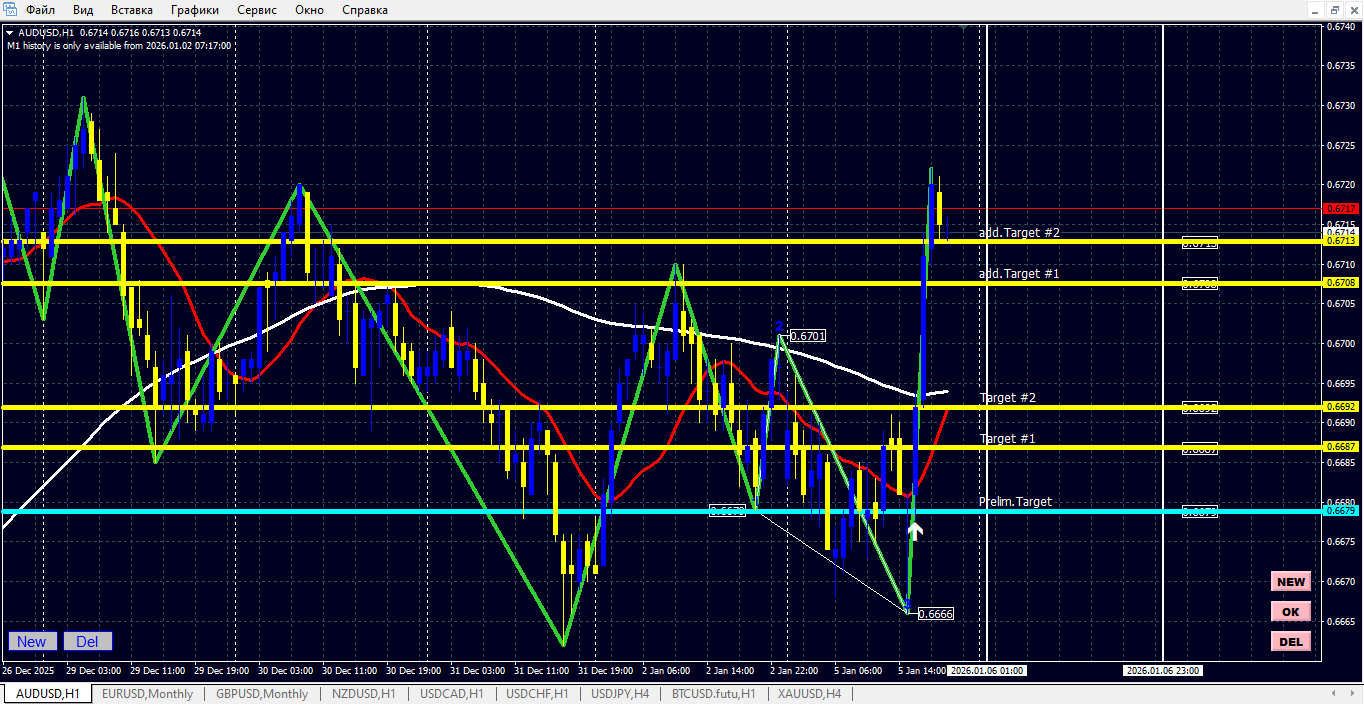1364x705 pixels.
Task: Open the Вид menu
Action: [x=83, y=10]
